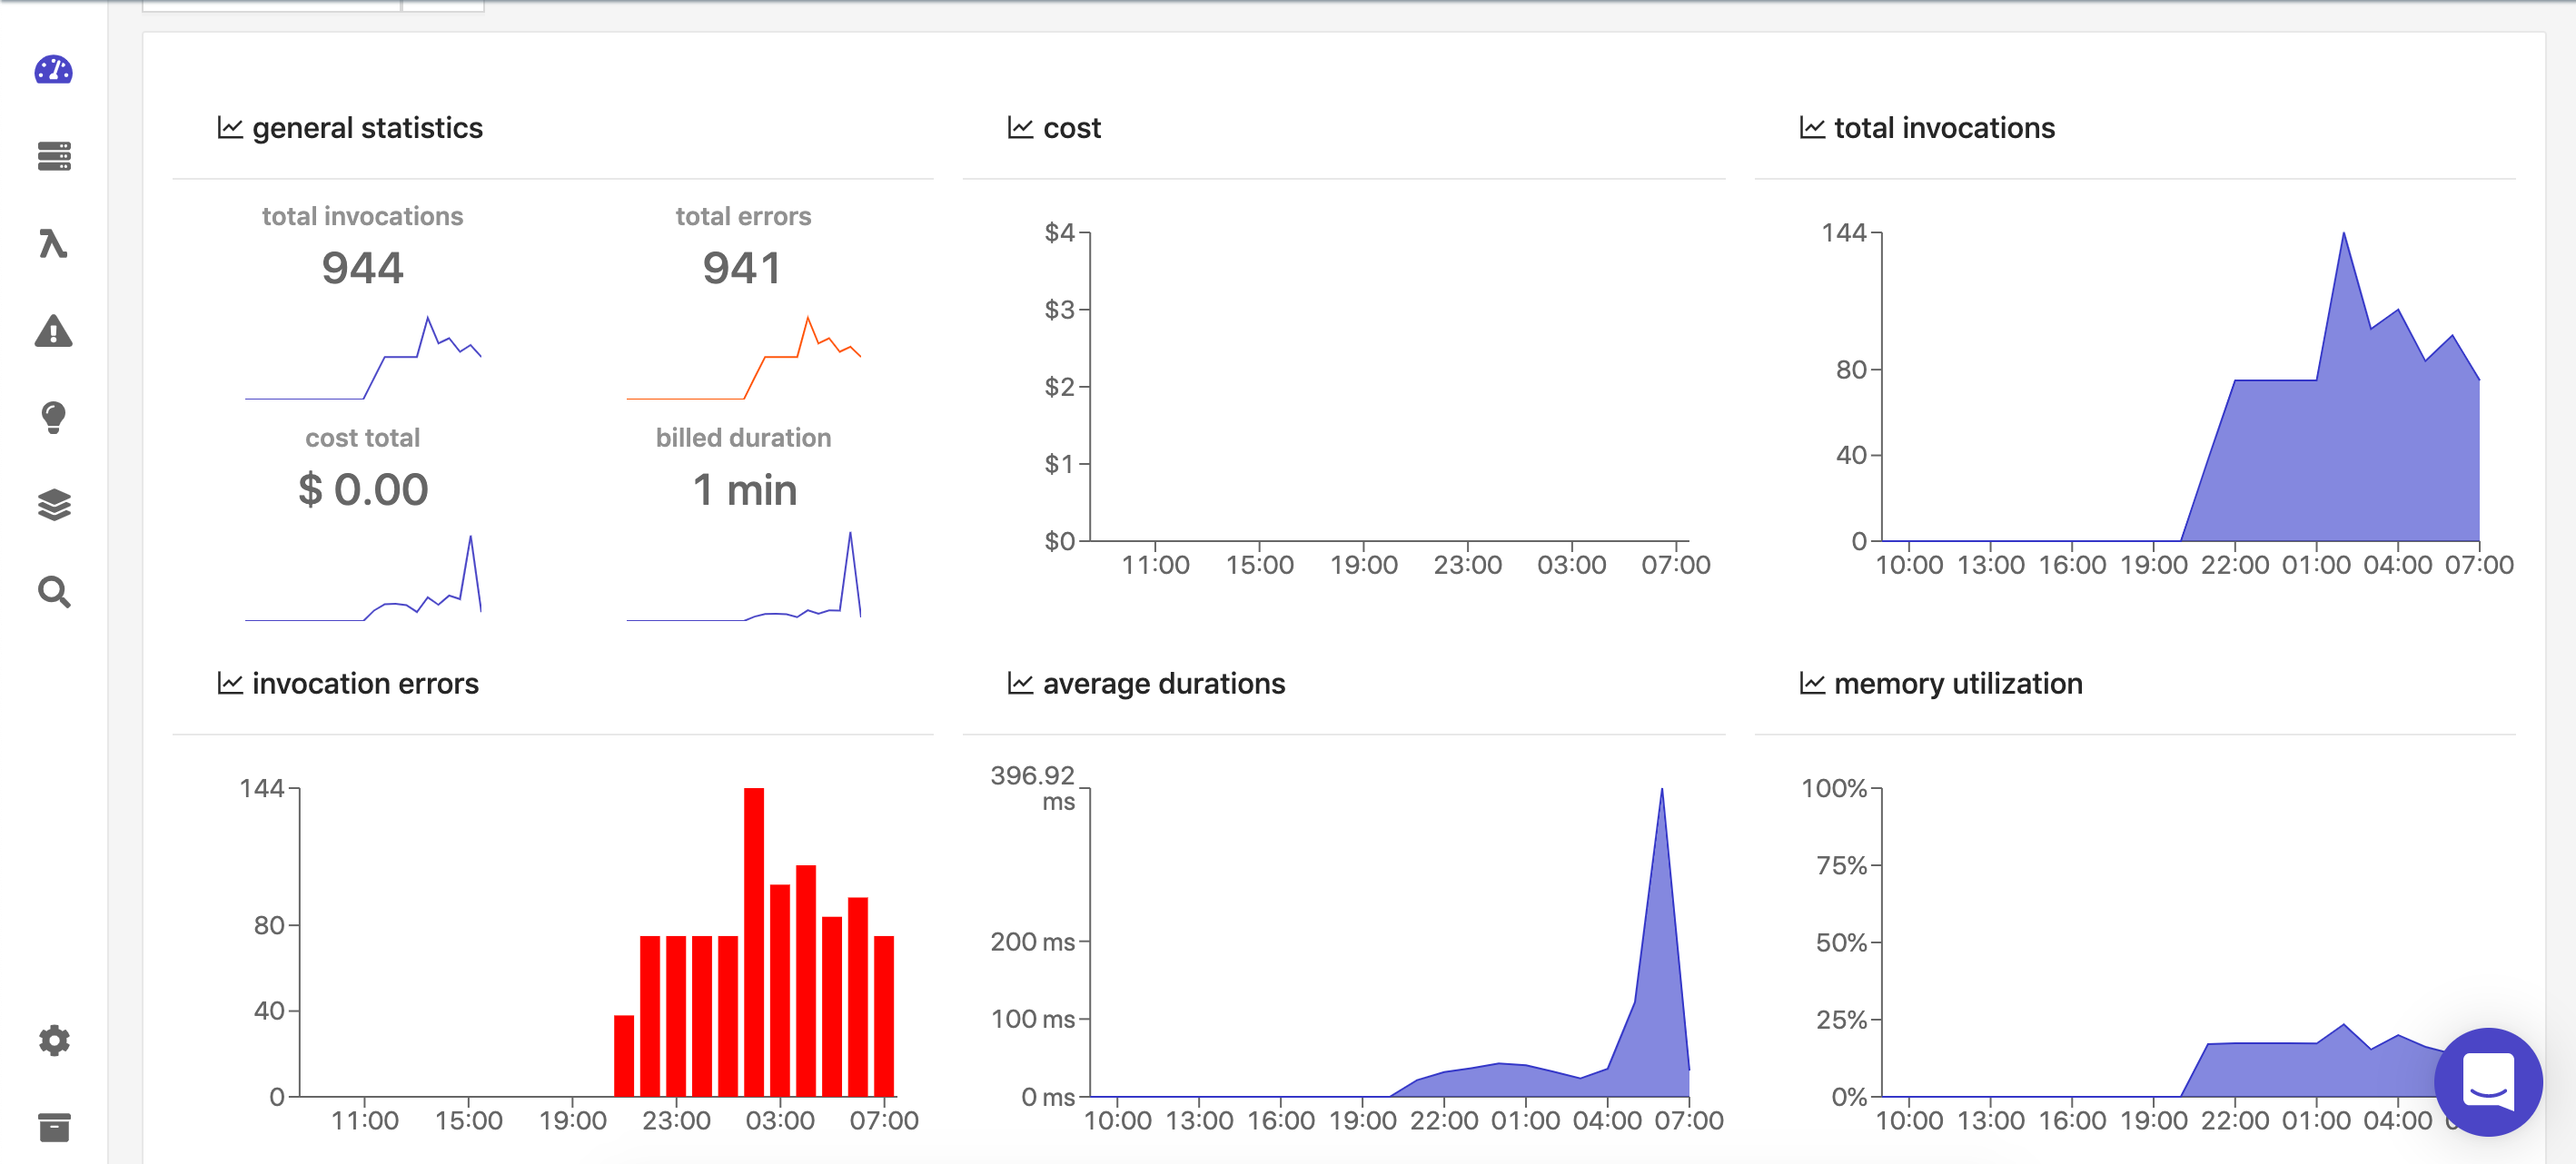Click the memory utilization widget heading
Screen dimensions: 2576x1164
[x=1958, y=683]
